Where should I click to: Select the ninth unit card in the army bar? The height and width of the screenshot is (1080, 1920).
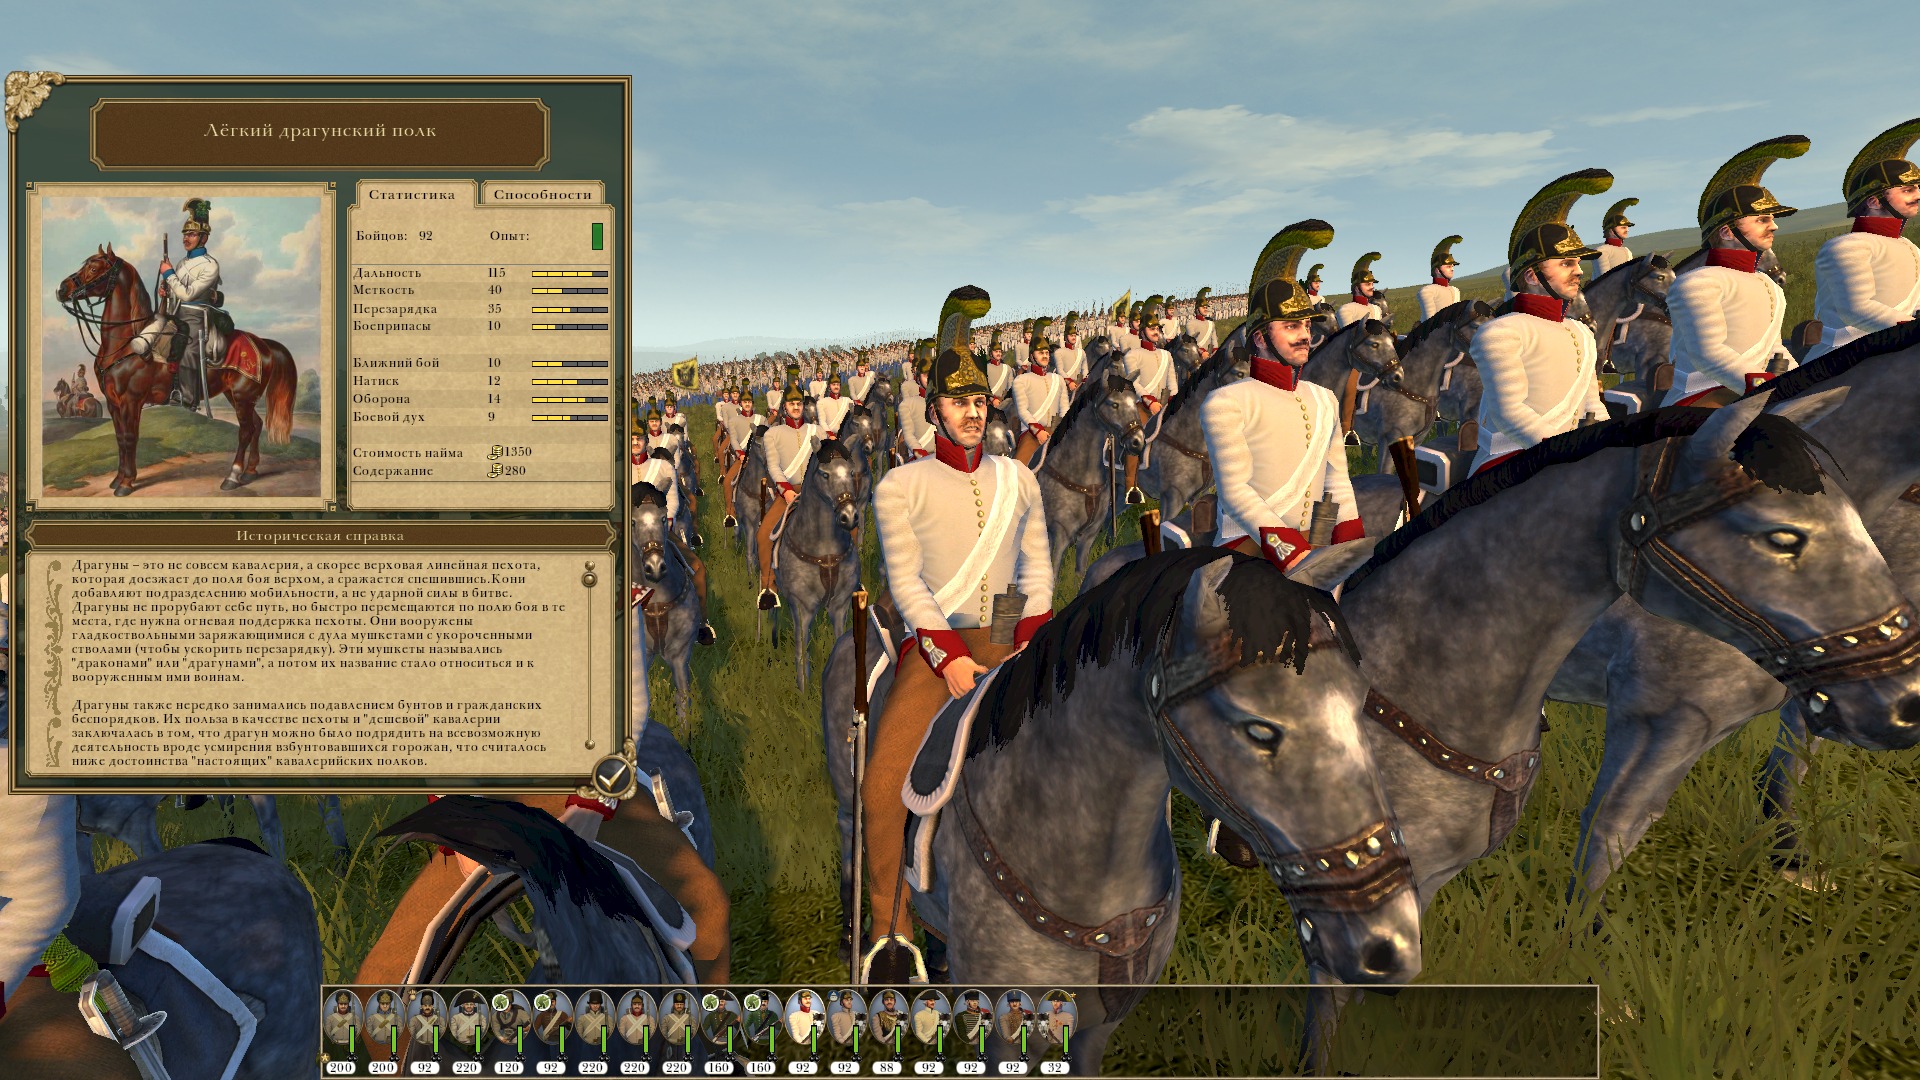tap(677, 1031)
